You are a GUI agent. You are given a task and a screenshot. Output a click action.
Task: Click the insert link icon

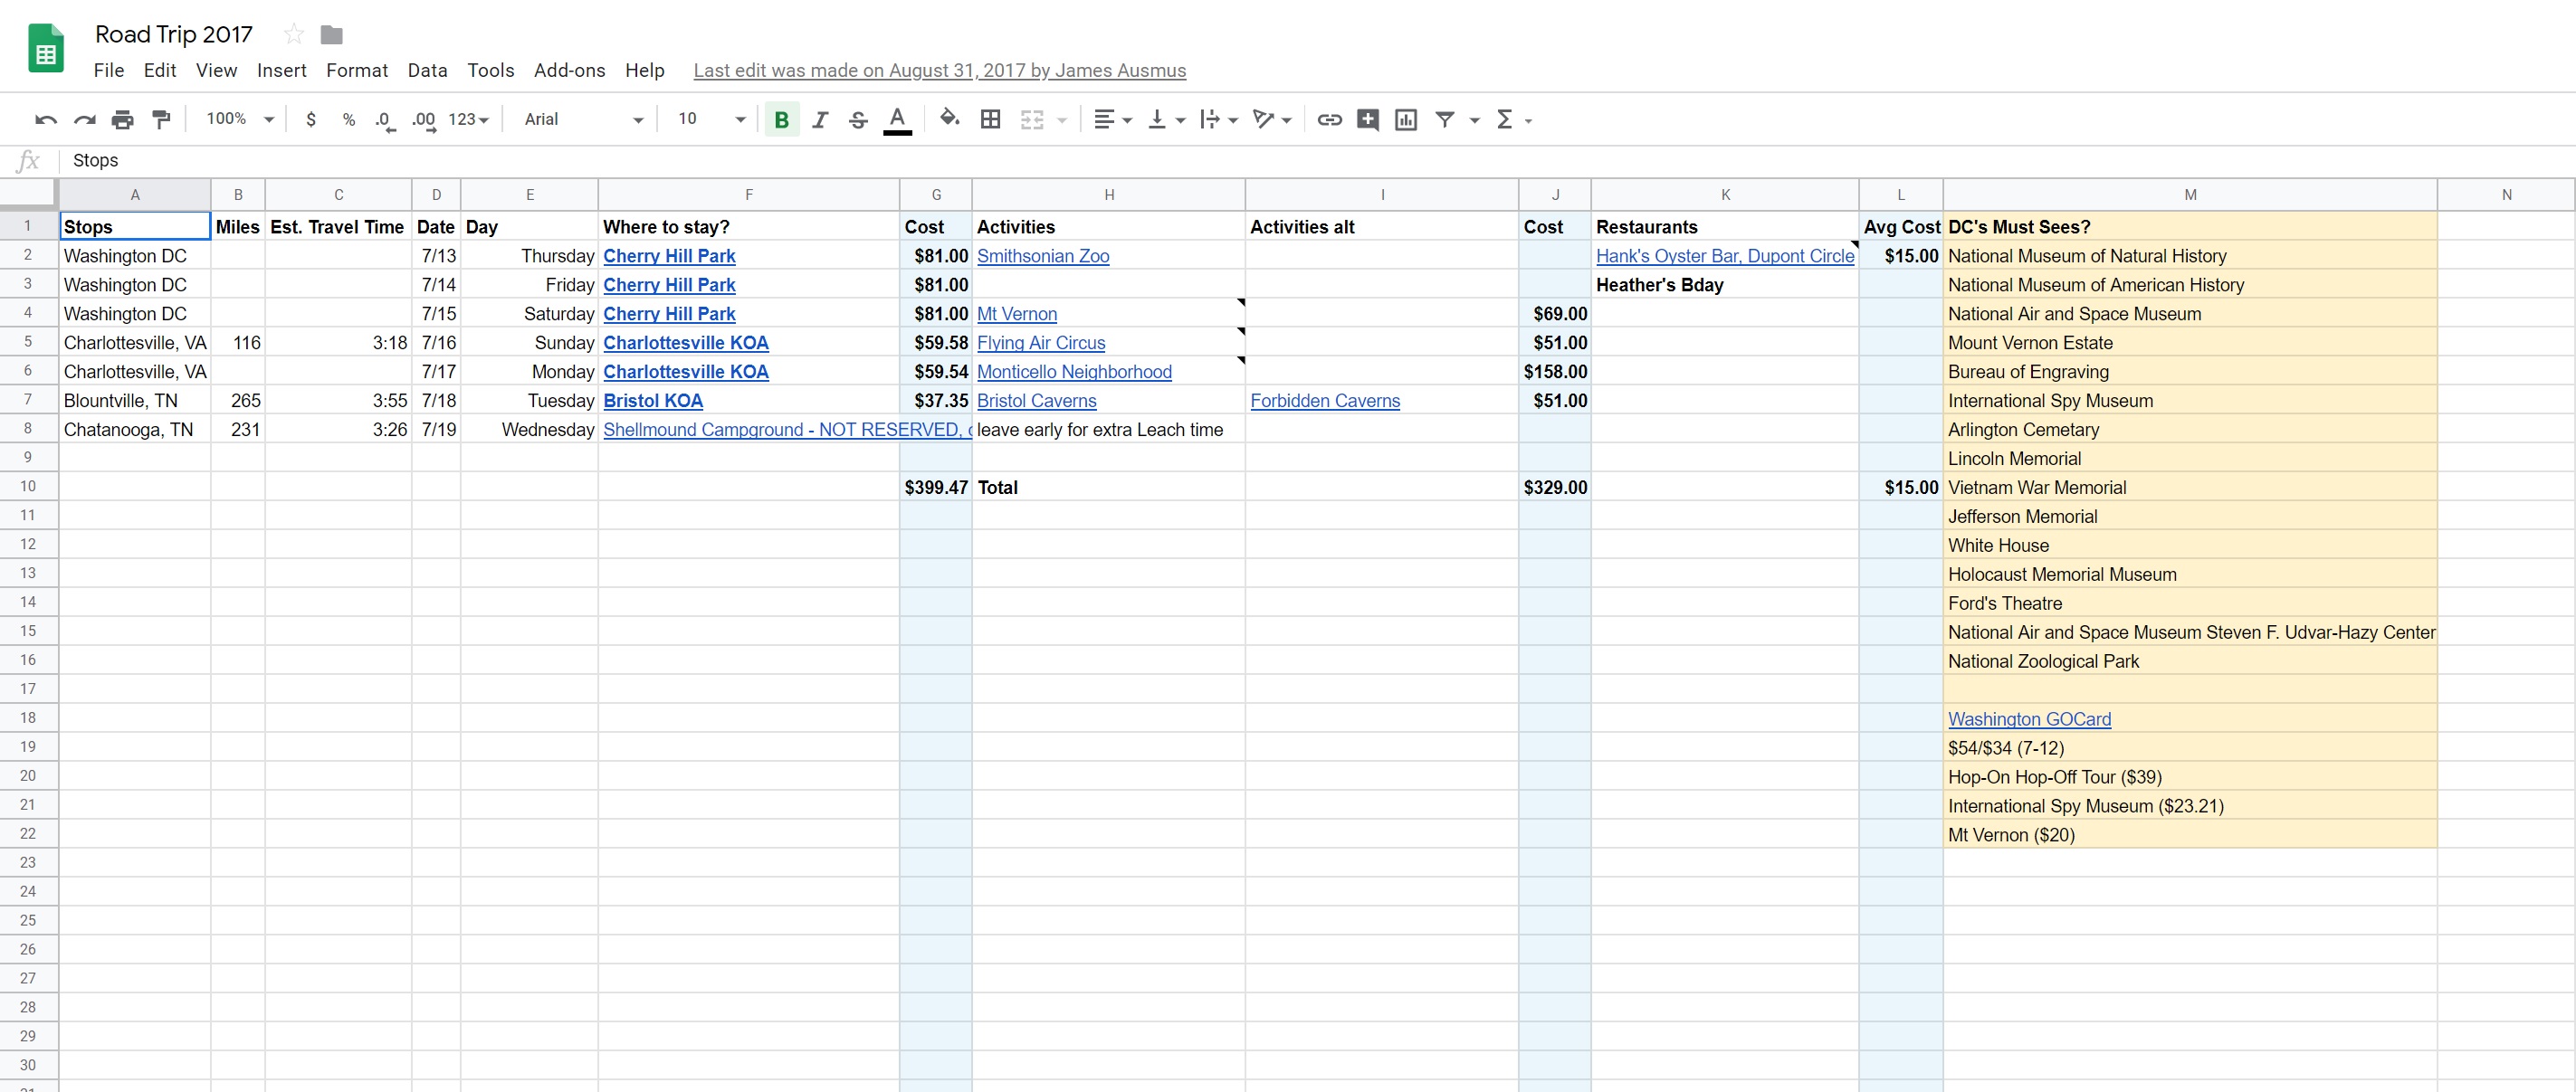(x=1329, y=120)
